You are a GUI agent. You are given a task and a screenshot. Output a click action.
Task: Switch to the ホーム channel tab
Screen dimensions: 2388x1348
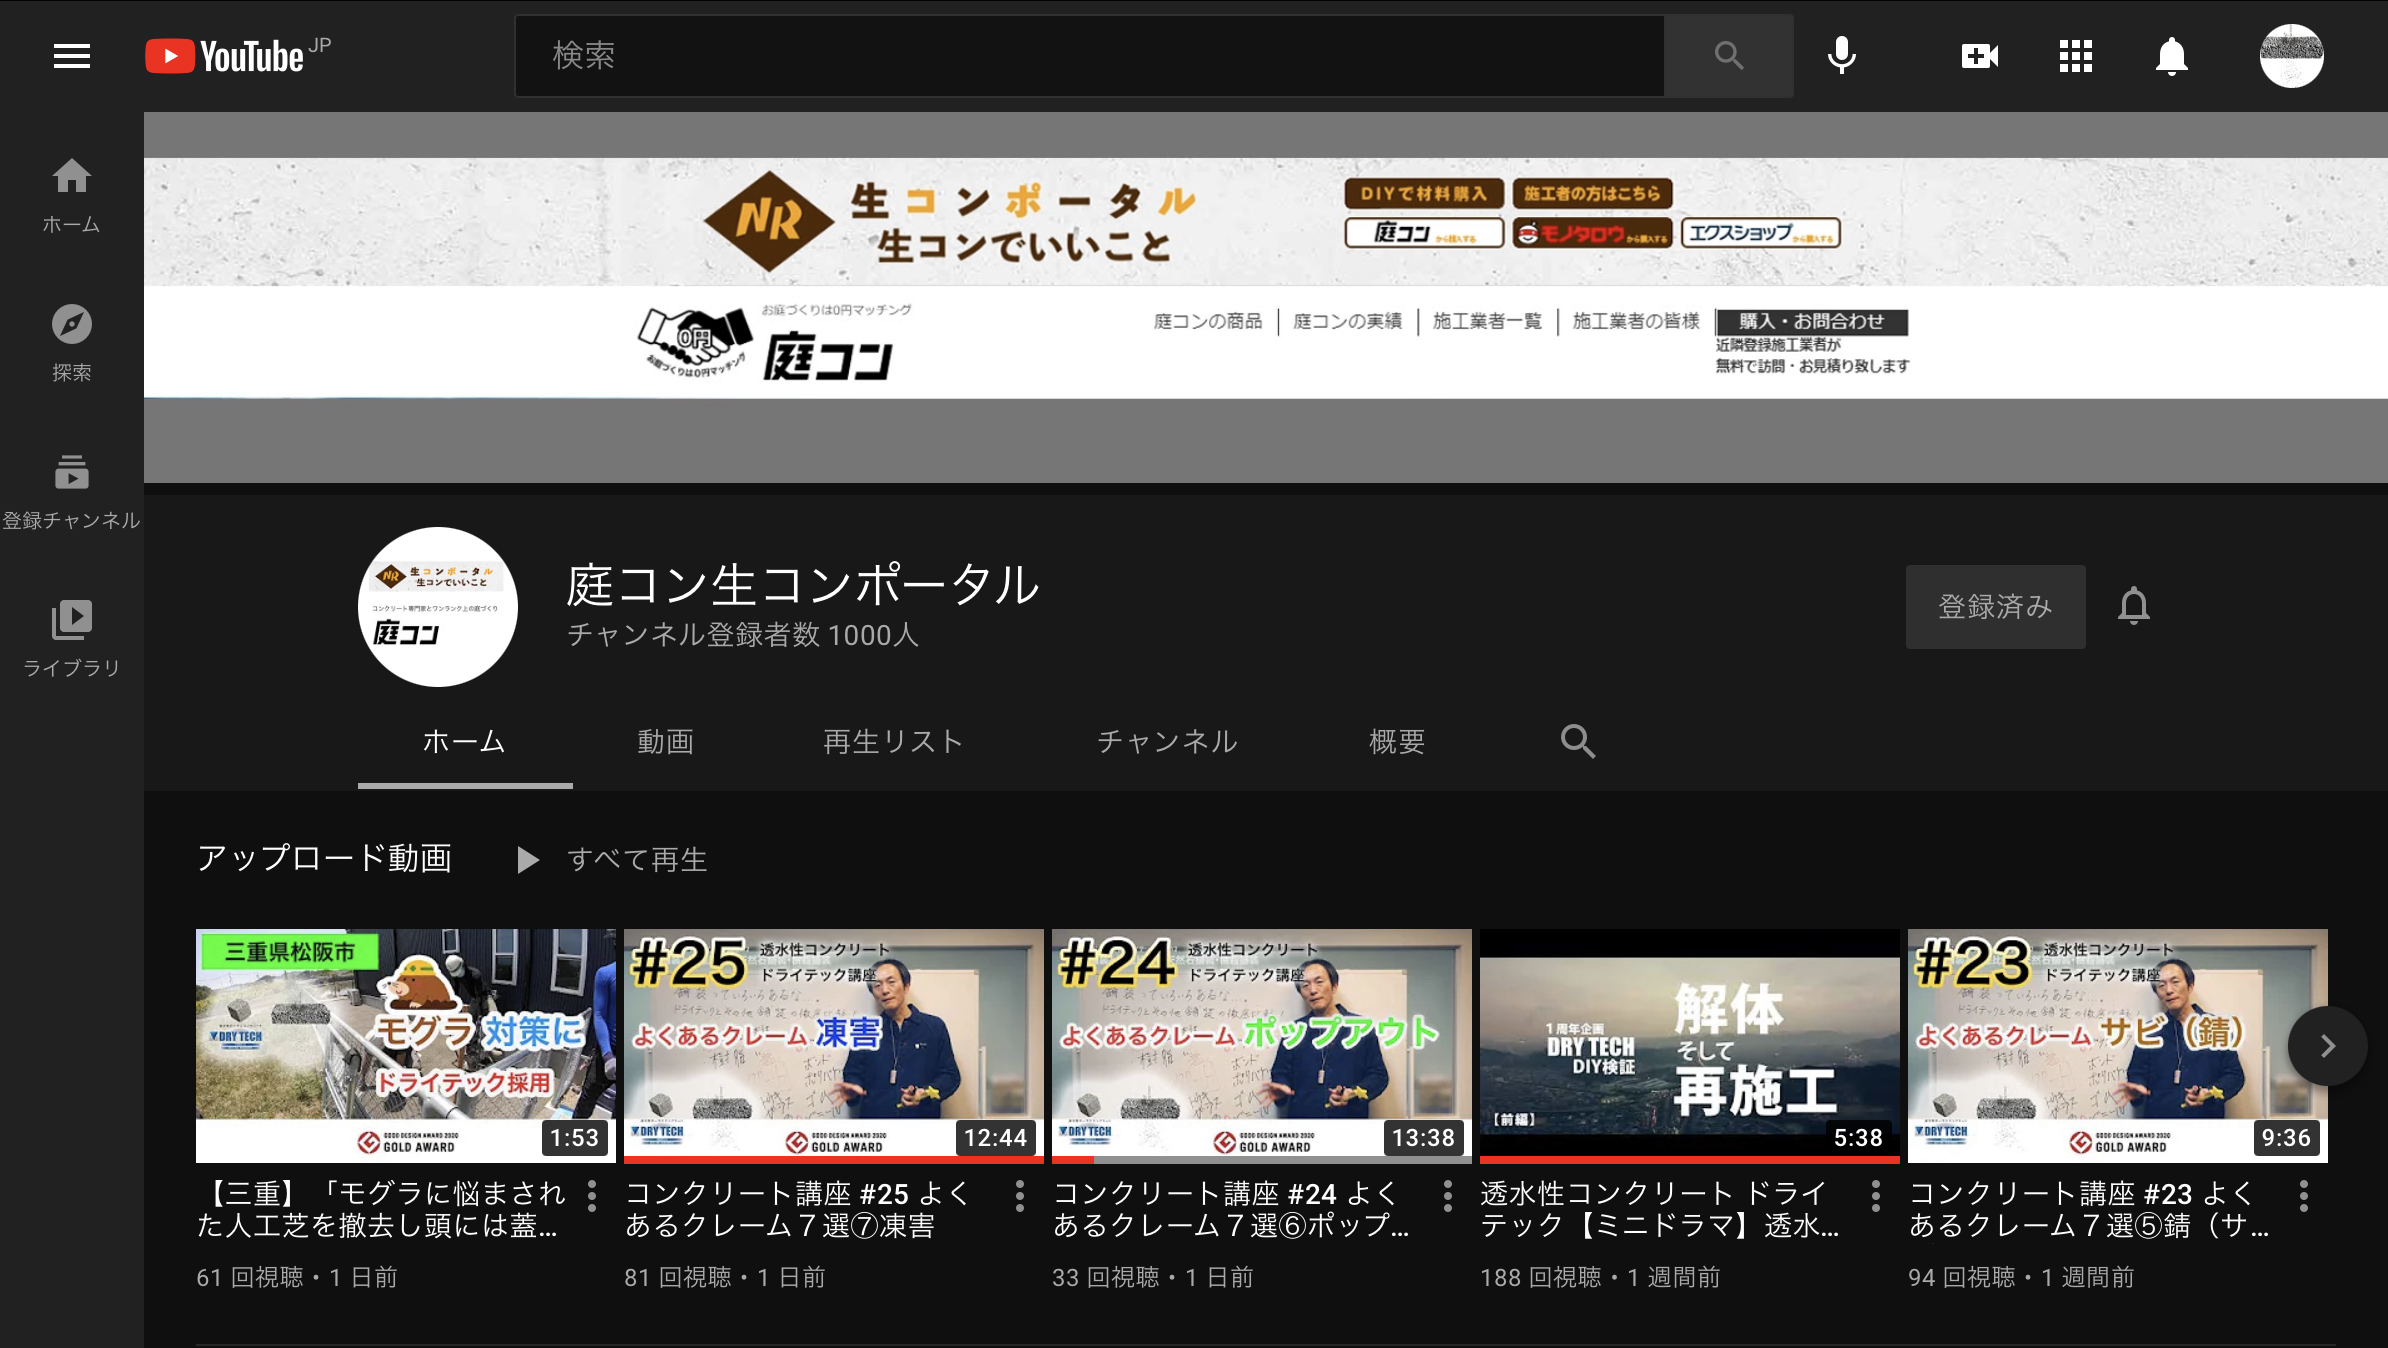[465, 742]
